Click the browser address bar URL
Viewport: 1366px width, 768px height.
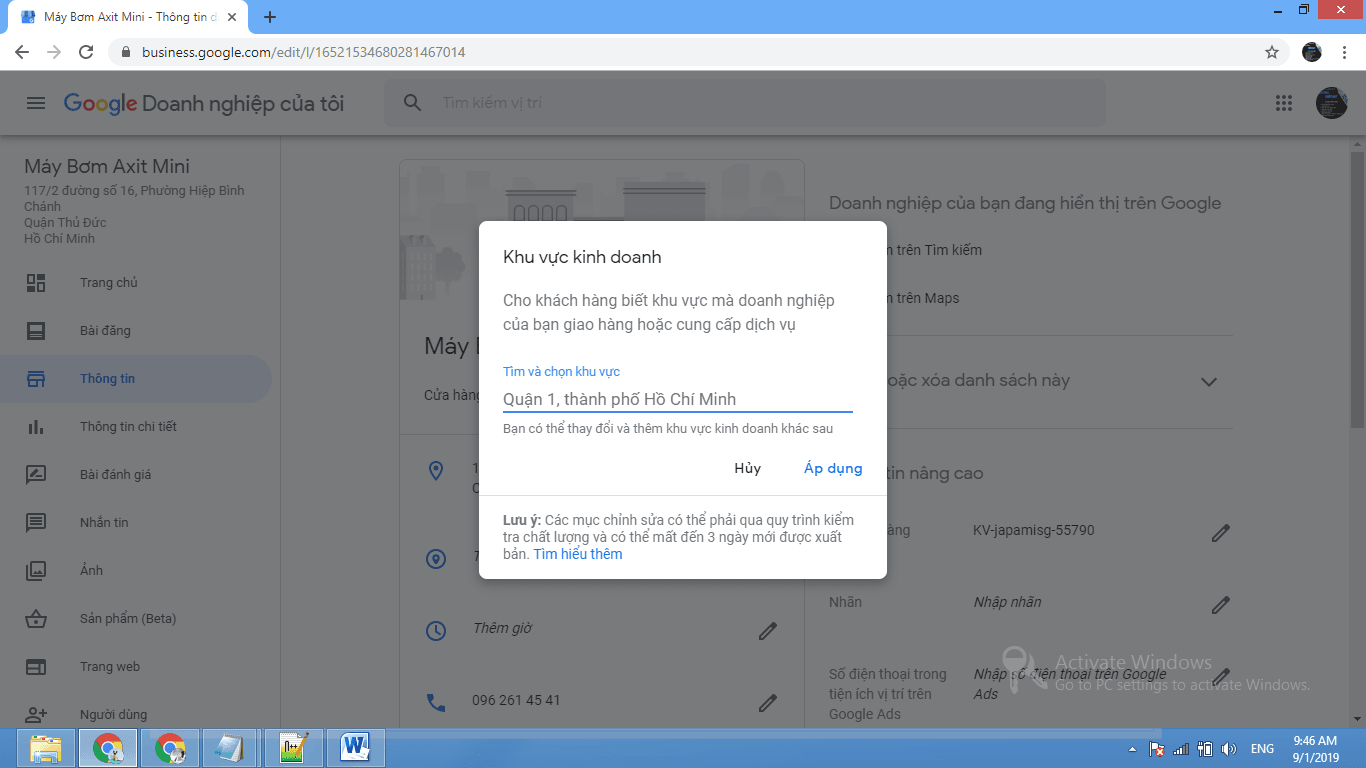(303, 52)
